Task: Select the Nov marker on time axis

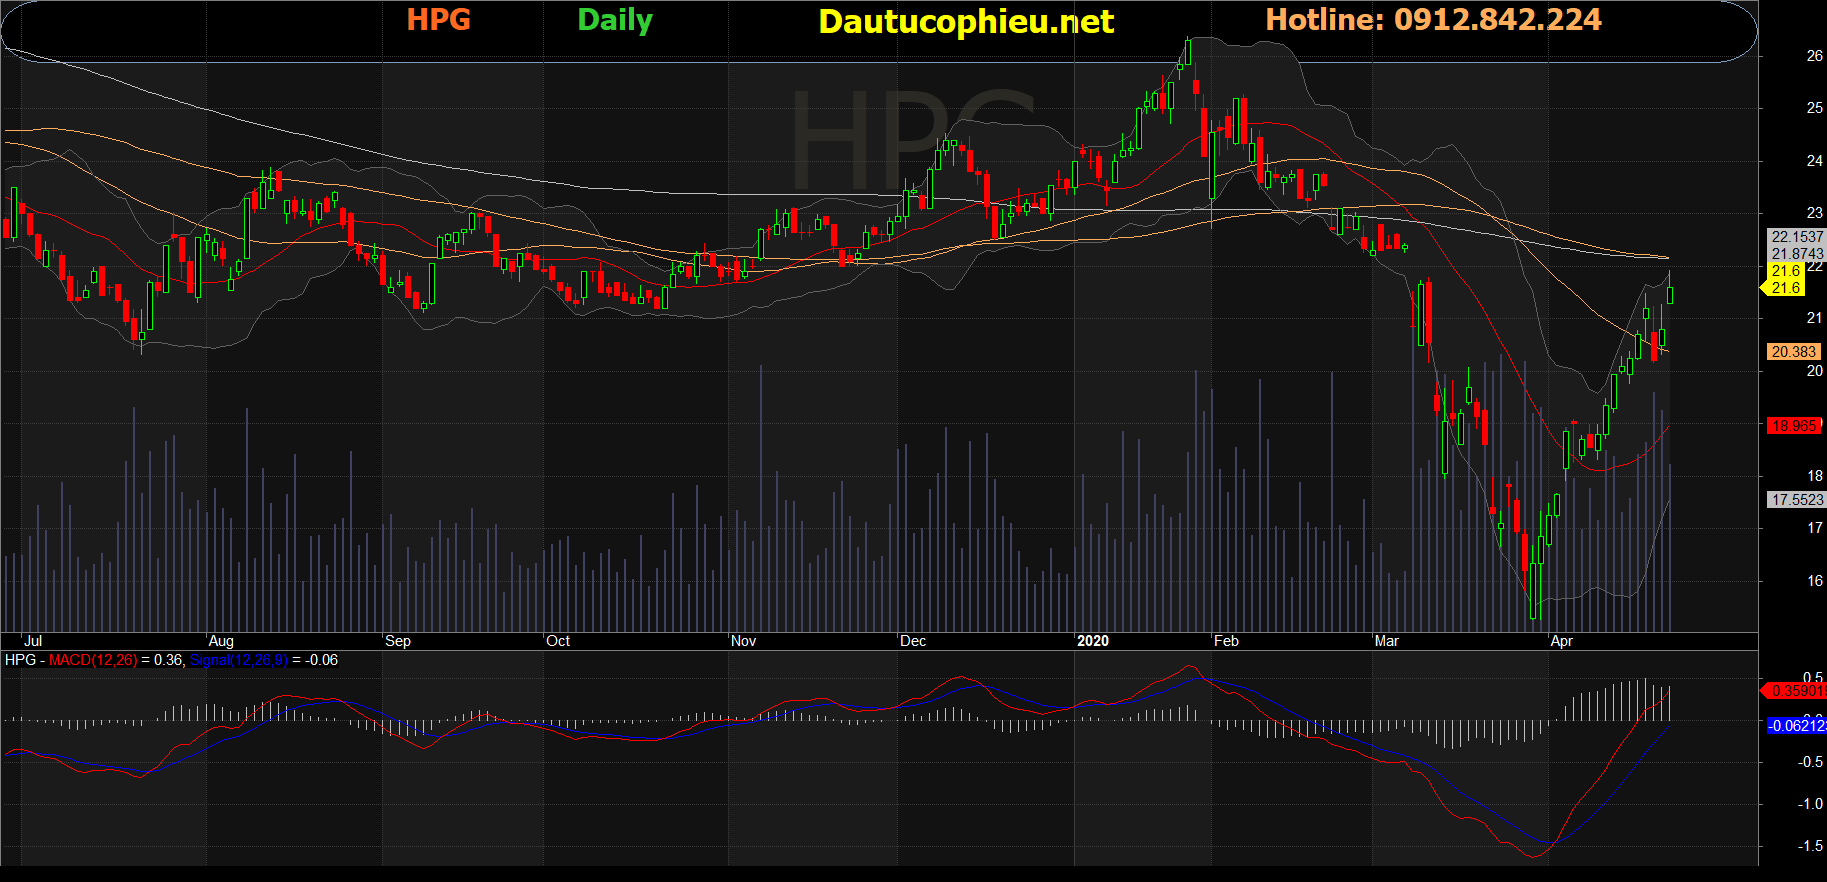Action: point(743,641)
